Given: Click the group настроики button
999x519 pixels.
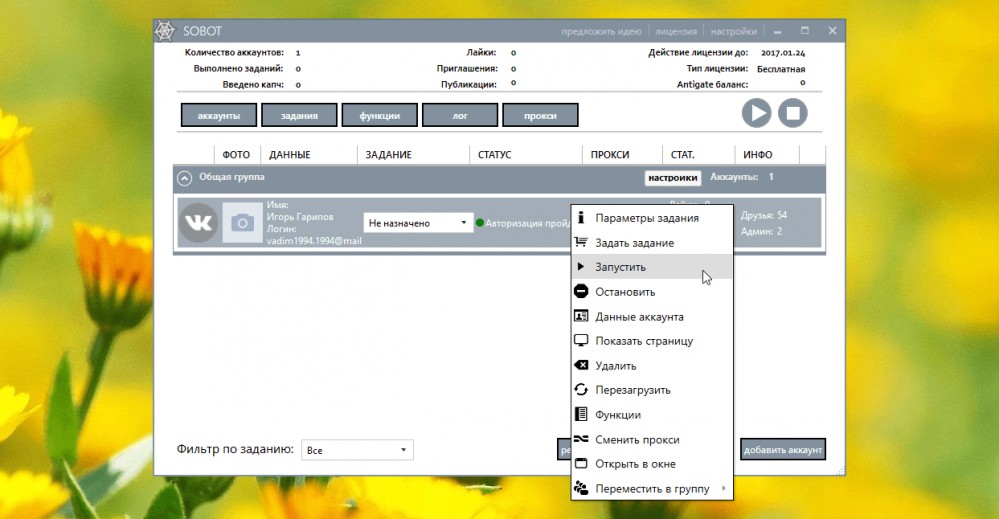Looking at the screenshot, I should pos(673,178).
